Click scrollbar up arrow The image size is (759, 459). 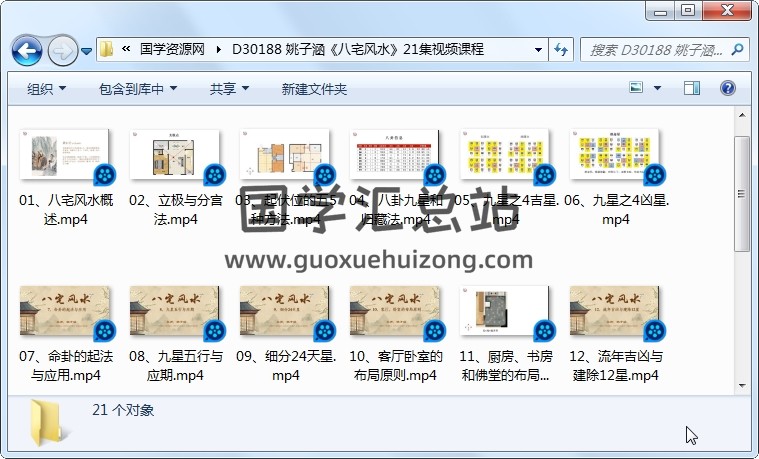742,115
